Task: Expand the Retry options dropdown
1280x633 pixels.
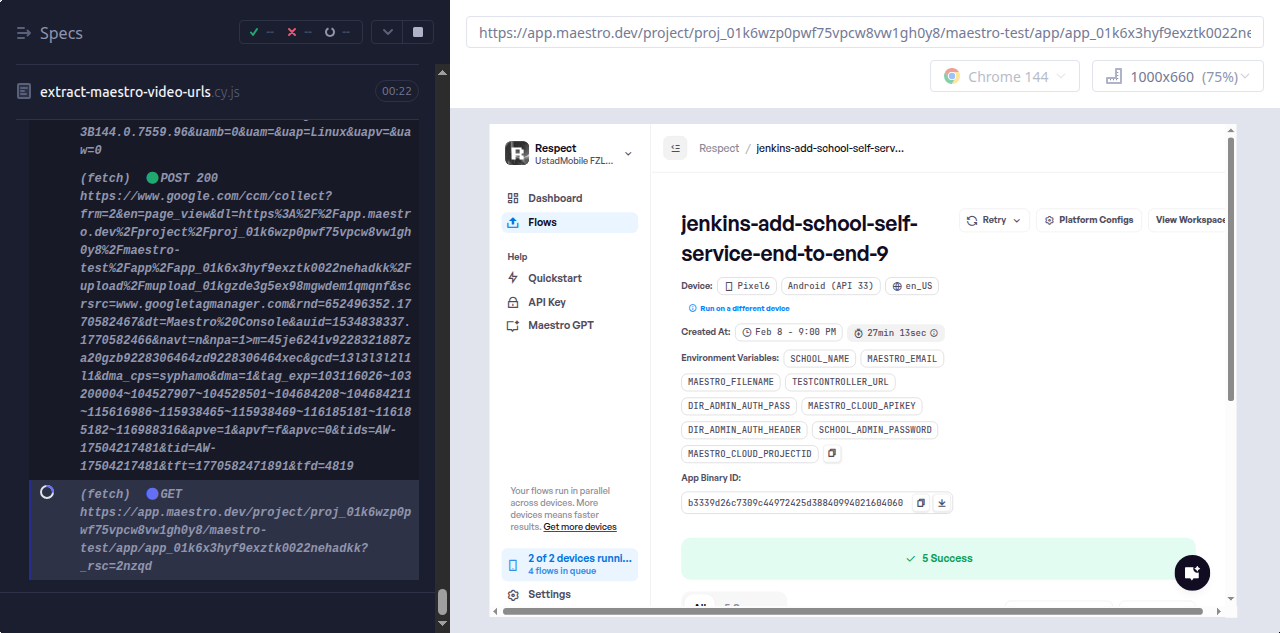Action: tap(994, 220)
